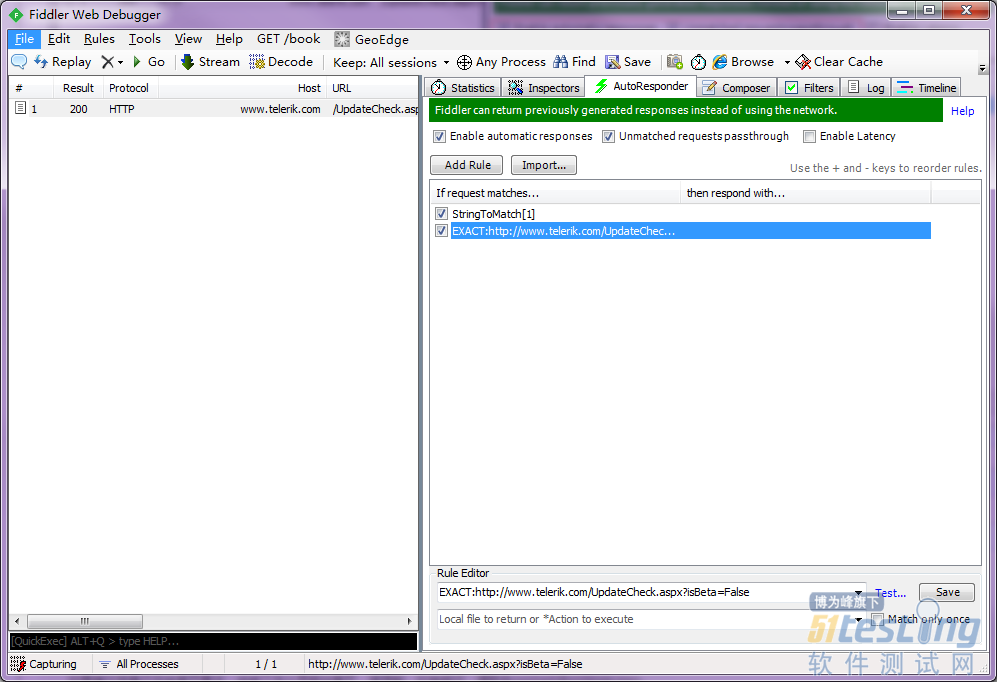Viewport: 997px width, 682px height.
Task: Click the Import... button
Action: click(x=544, y=165)
